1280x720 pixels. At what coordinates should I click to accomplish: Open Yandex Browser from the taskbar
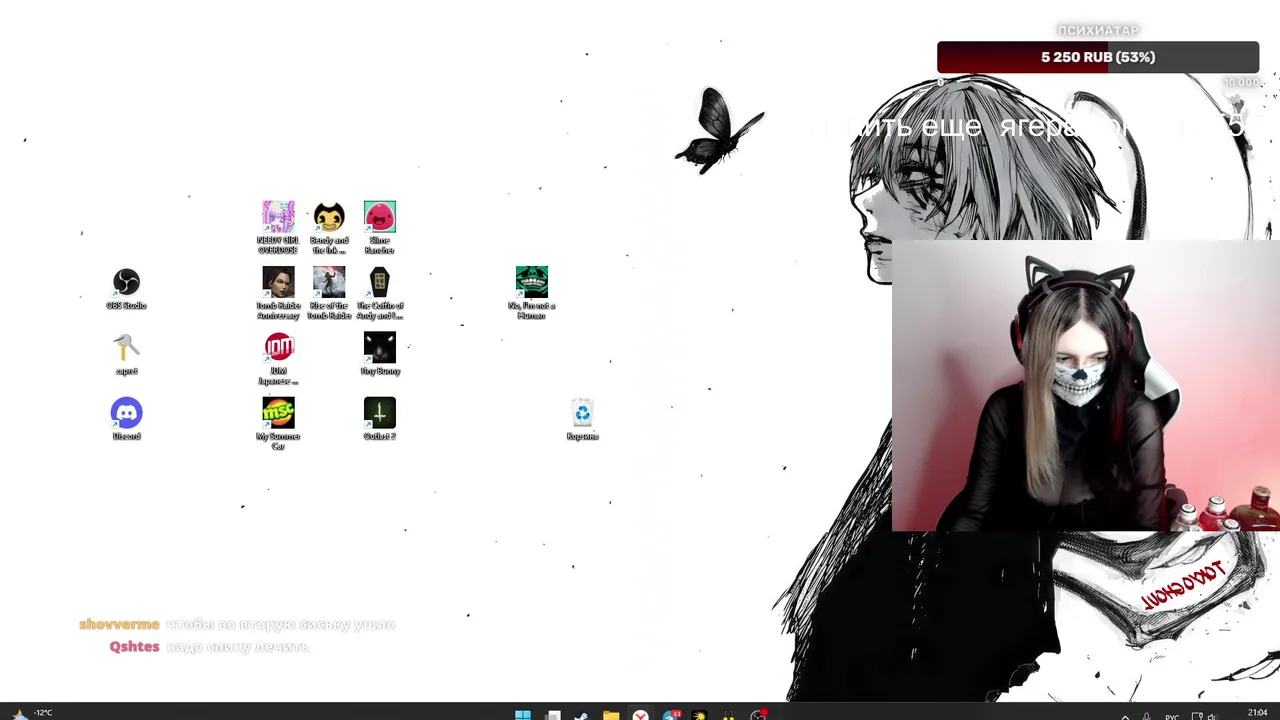tap(640, 714)
